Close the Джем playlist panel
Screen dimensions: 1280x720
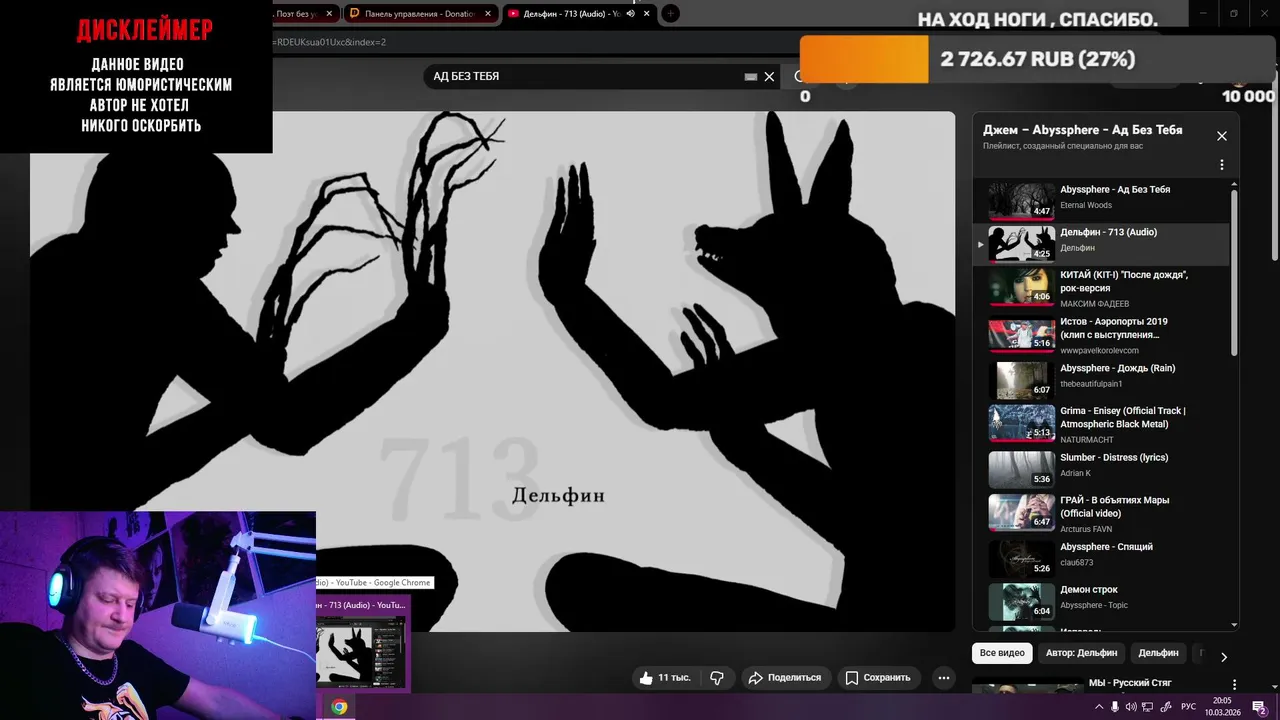[x=1221, y=136]
